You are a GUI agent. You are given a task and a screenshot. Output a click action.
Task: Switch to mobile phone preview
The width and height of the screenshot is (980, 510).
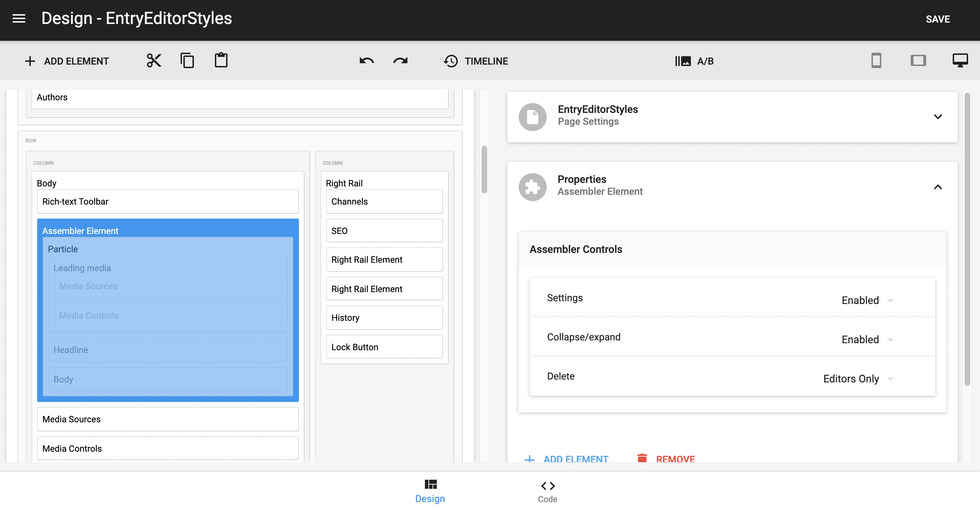876,61
